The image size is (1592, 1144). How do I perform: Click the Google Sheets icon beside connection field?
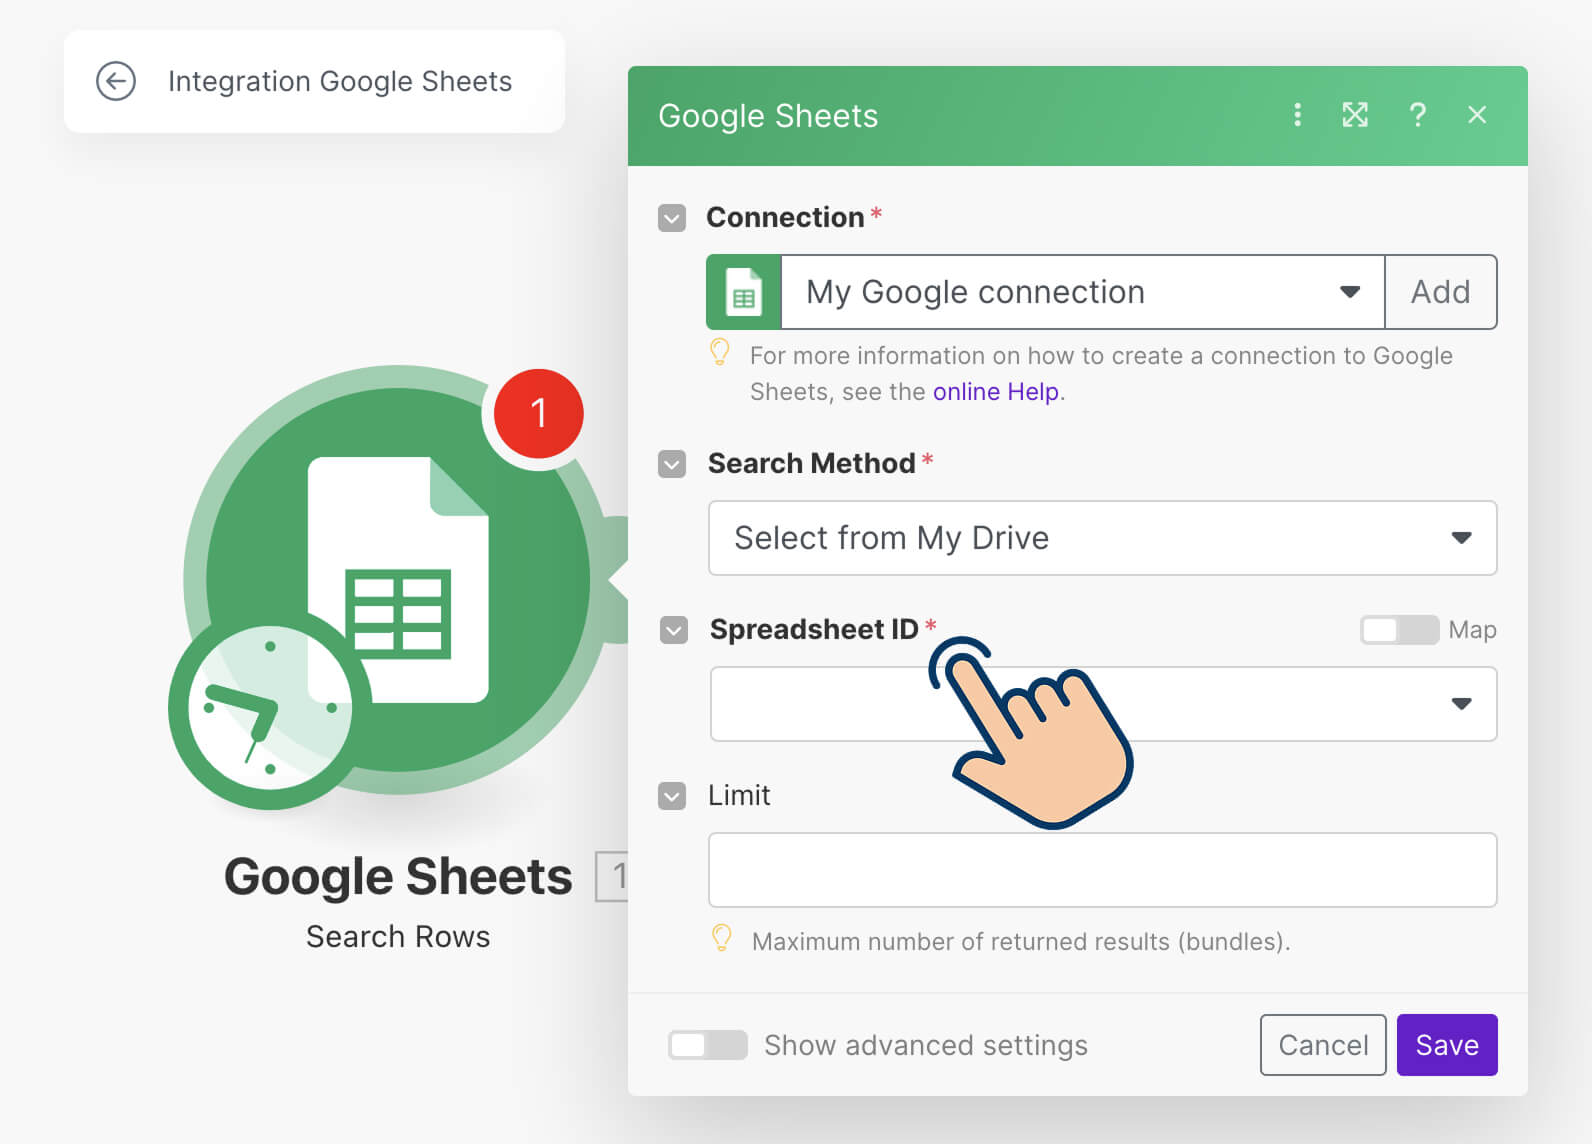[743, 292]
